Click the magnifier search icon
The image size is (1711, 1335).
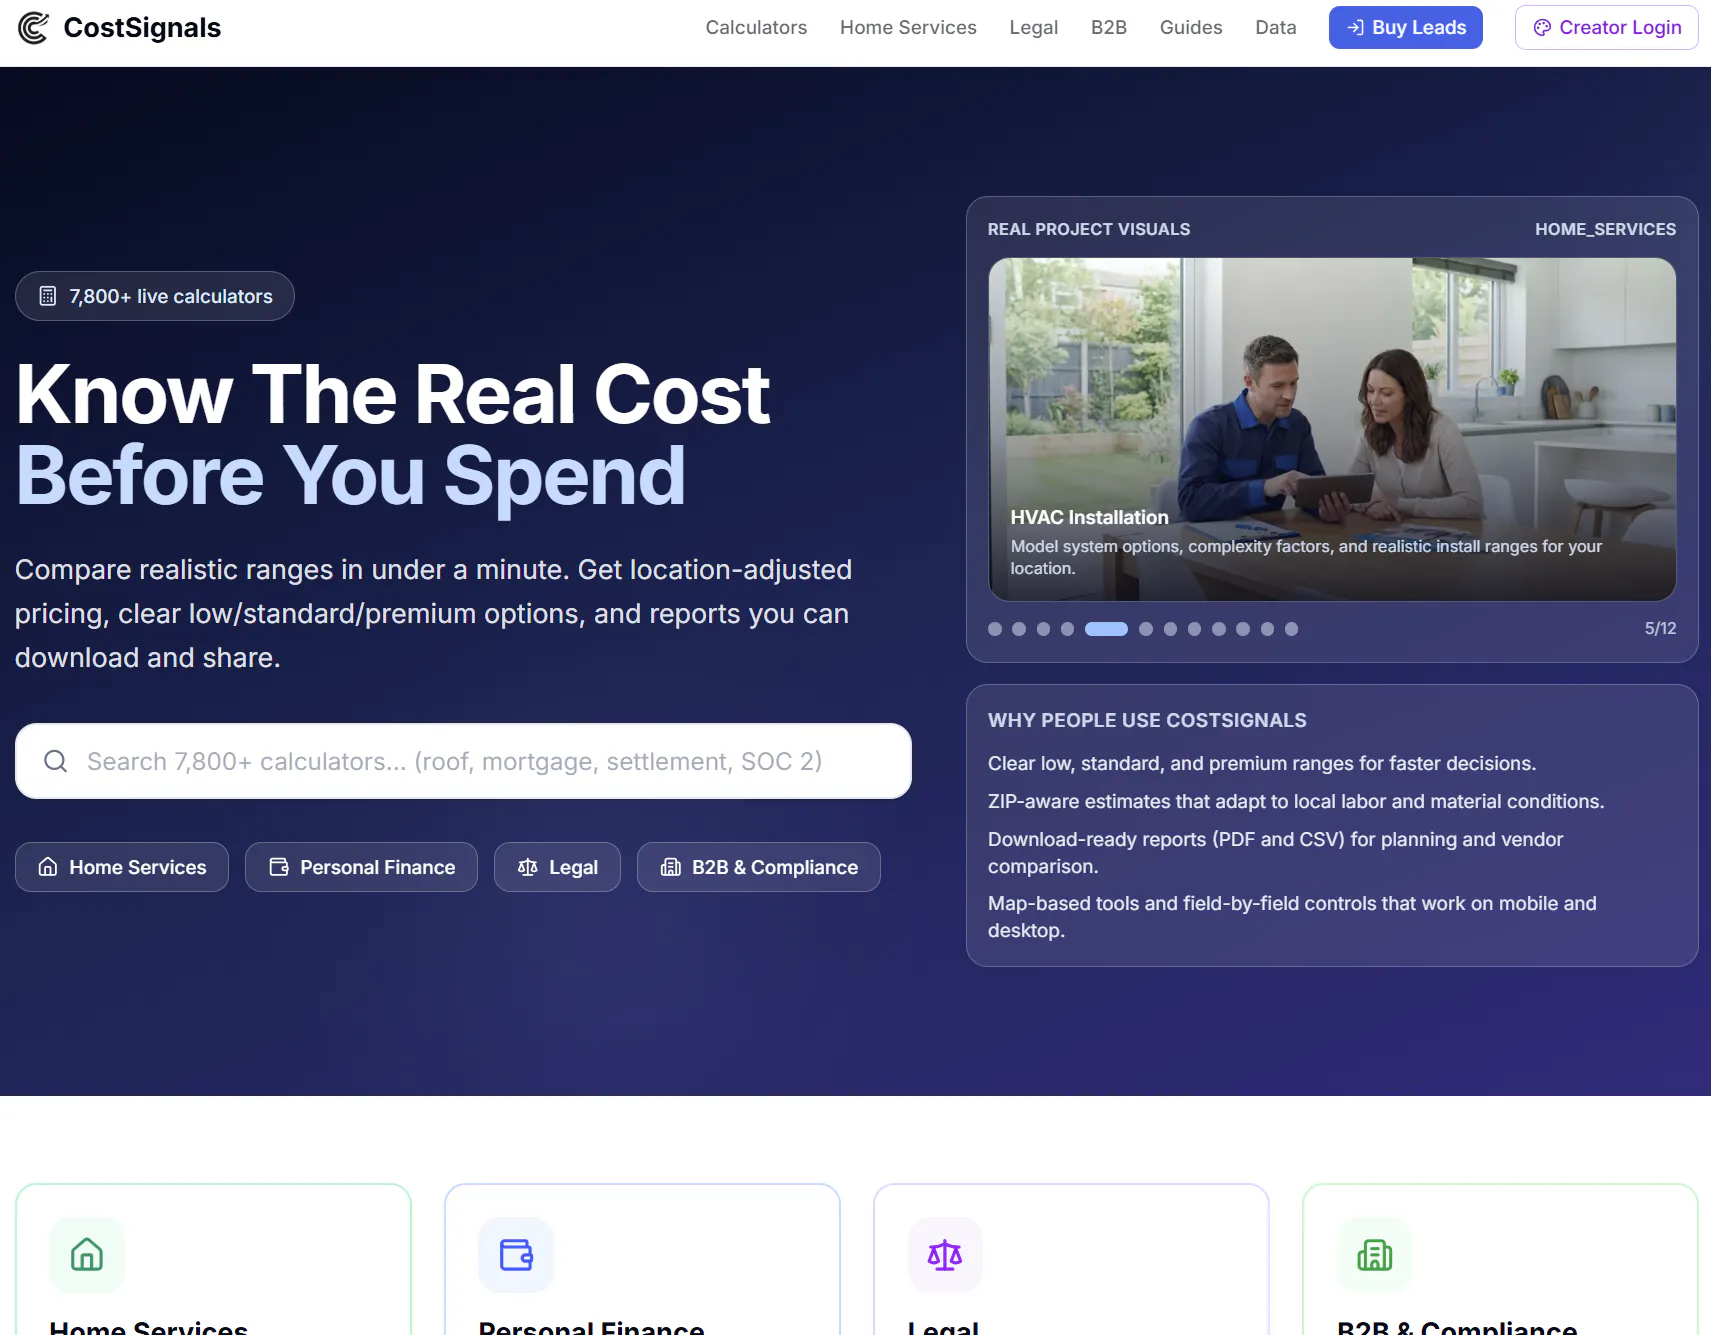pyautogui.click(x=56, y=761)
